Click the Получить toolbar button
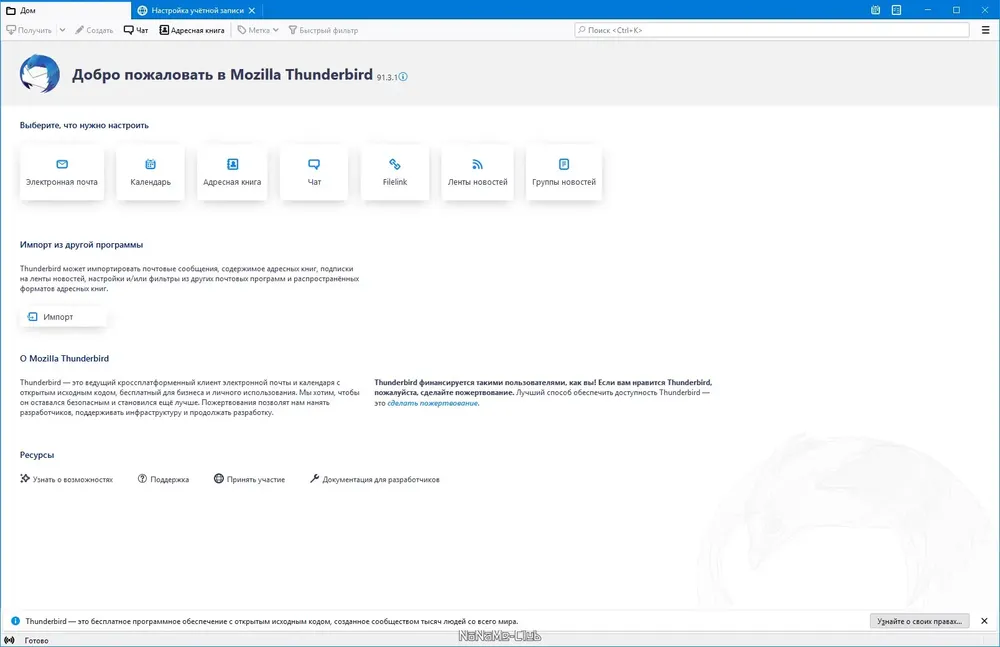 29,30
